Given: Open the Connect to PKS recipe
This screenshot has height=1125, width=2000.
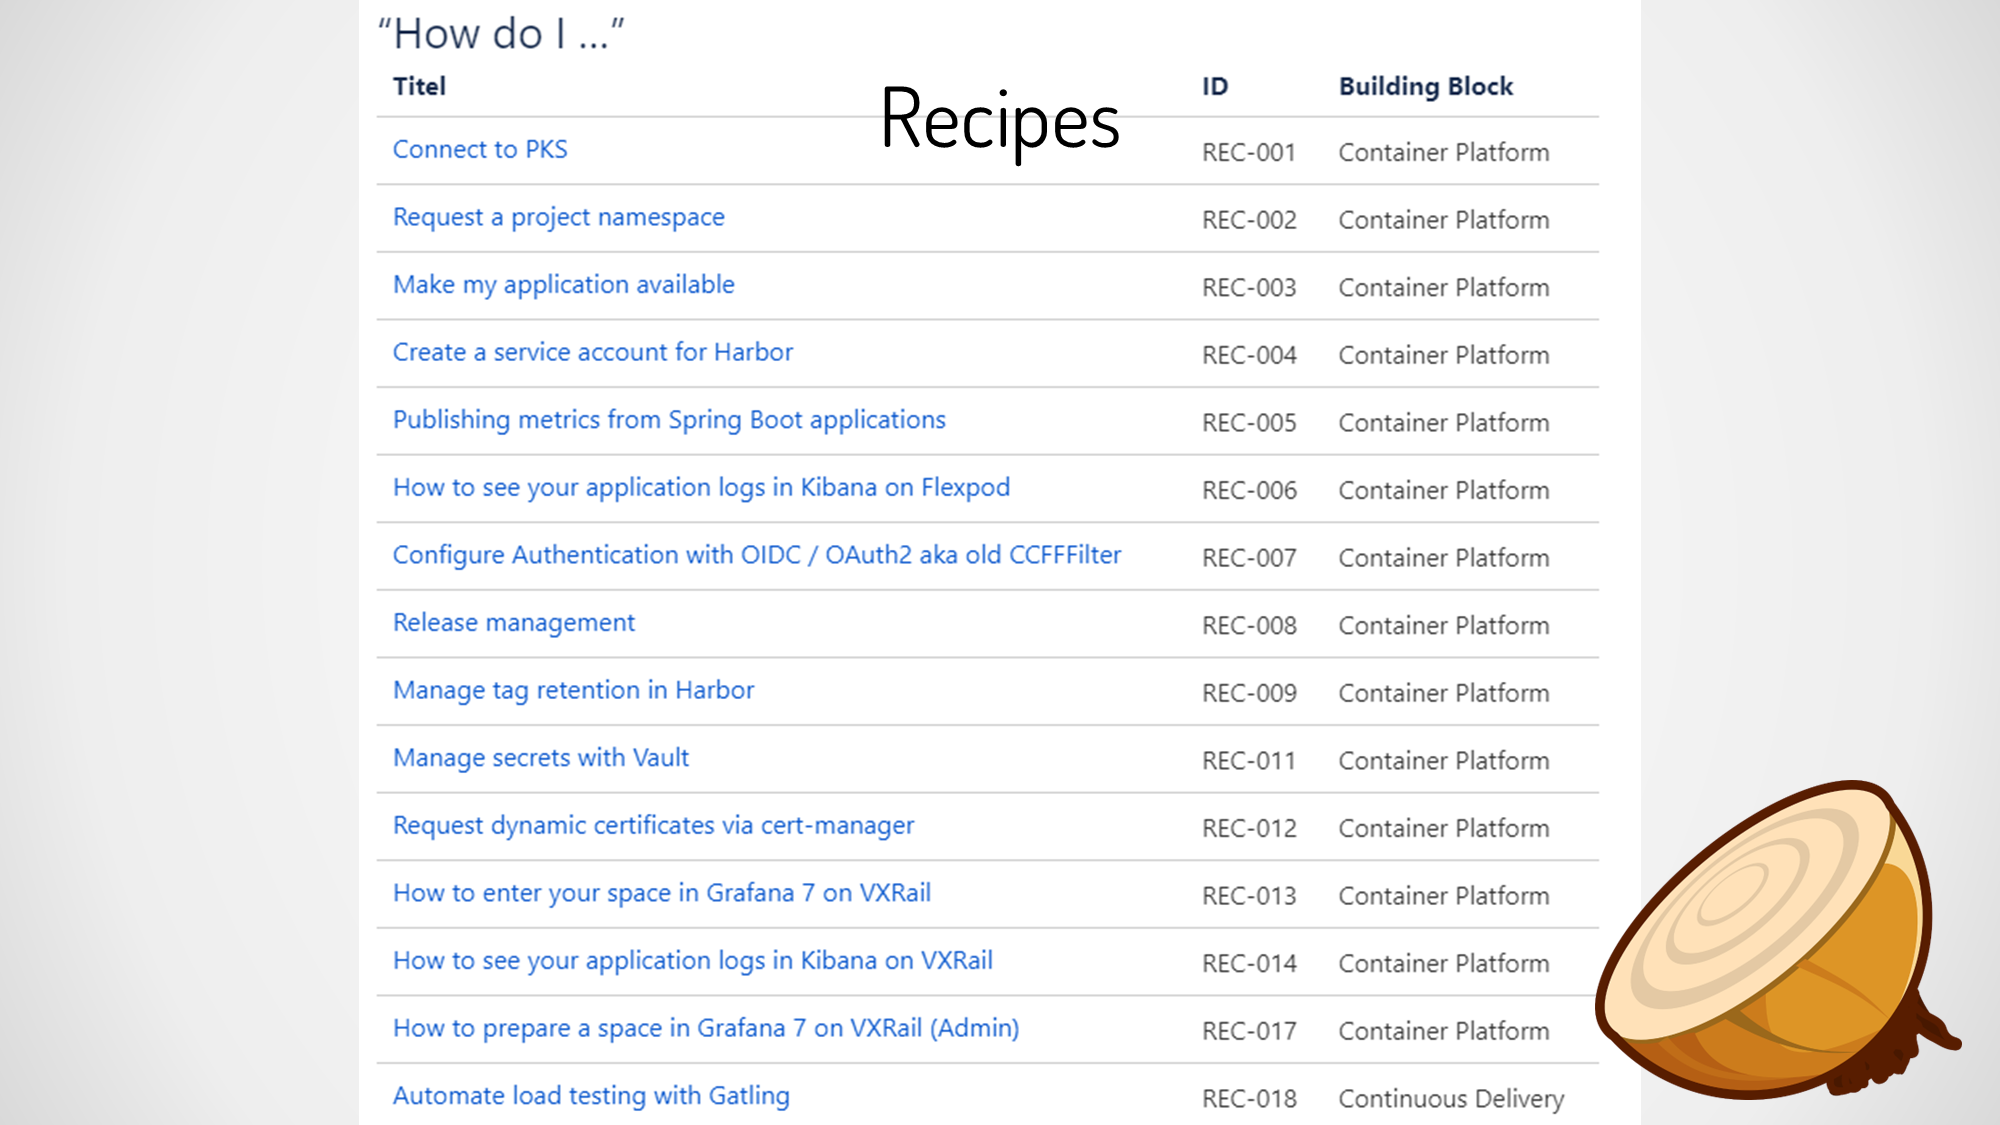Looking at the screenshot, I should pos(480,150).
